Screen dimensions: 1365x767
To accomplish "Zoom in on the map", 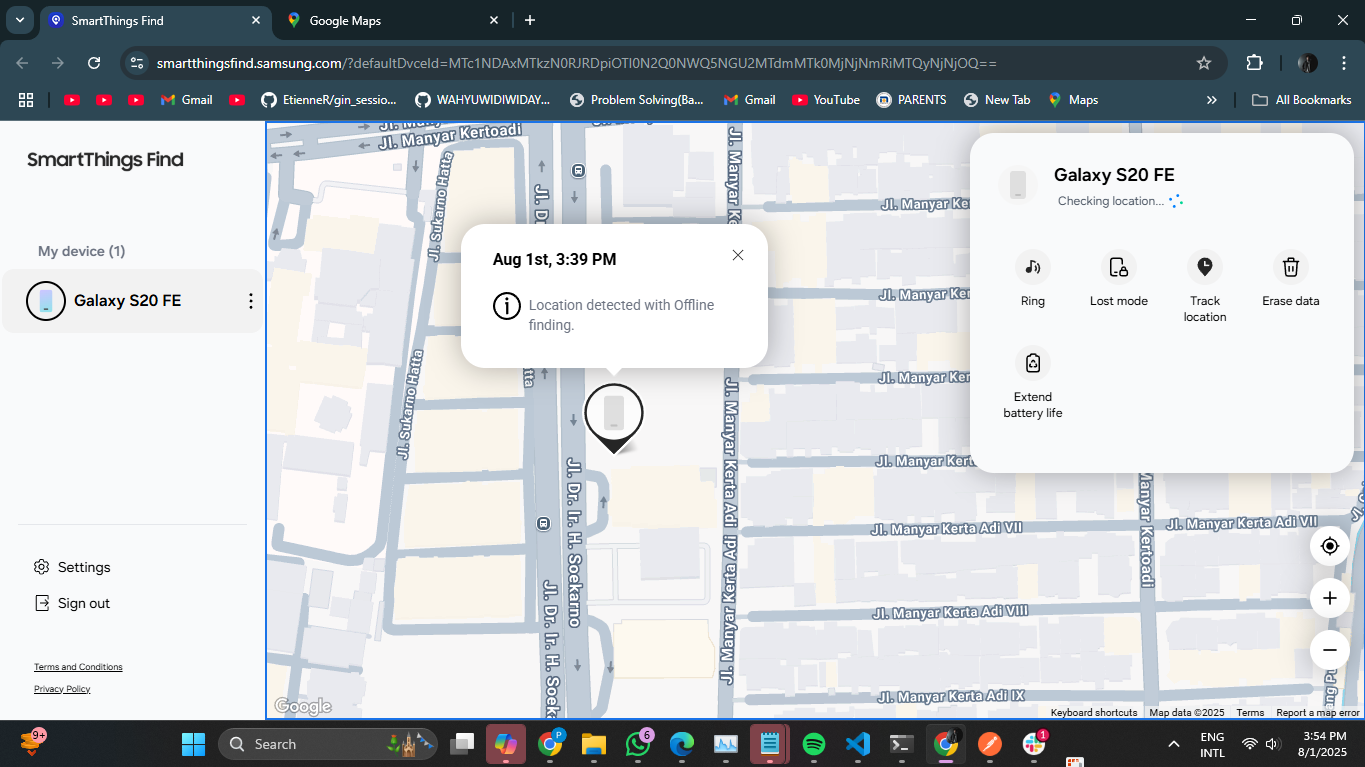I will coord(1329,598).
